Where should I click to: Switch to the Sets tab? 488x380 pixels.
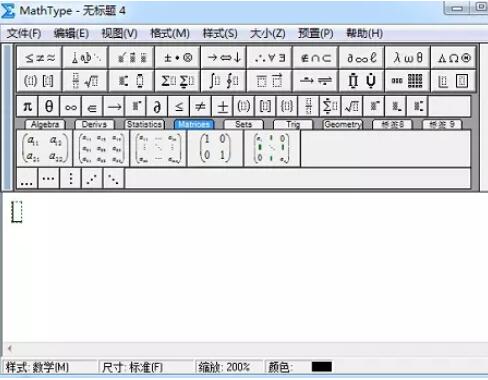[244, 124]
